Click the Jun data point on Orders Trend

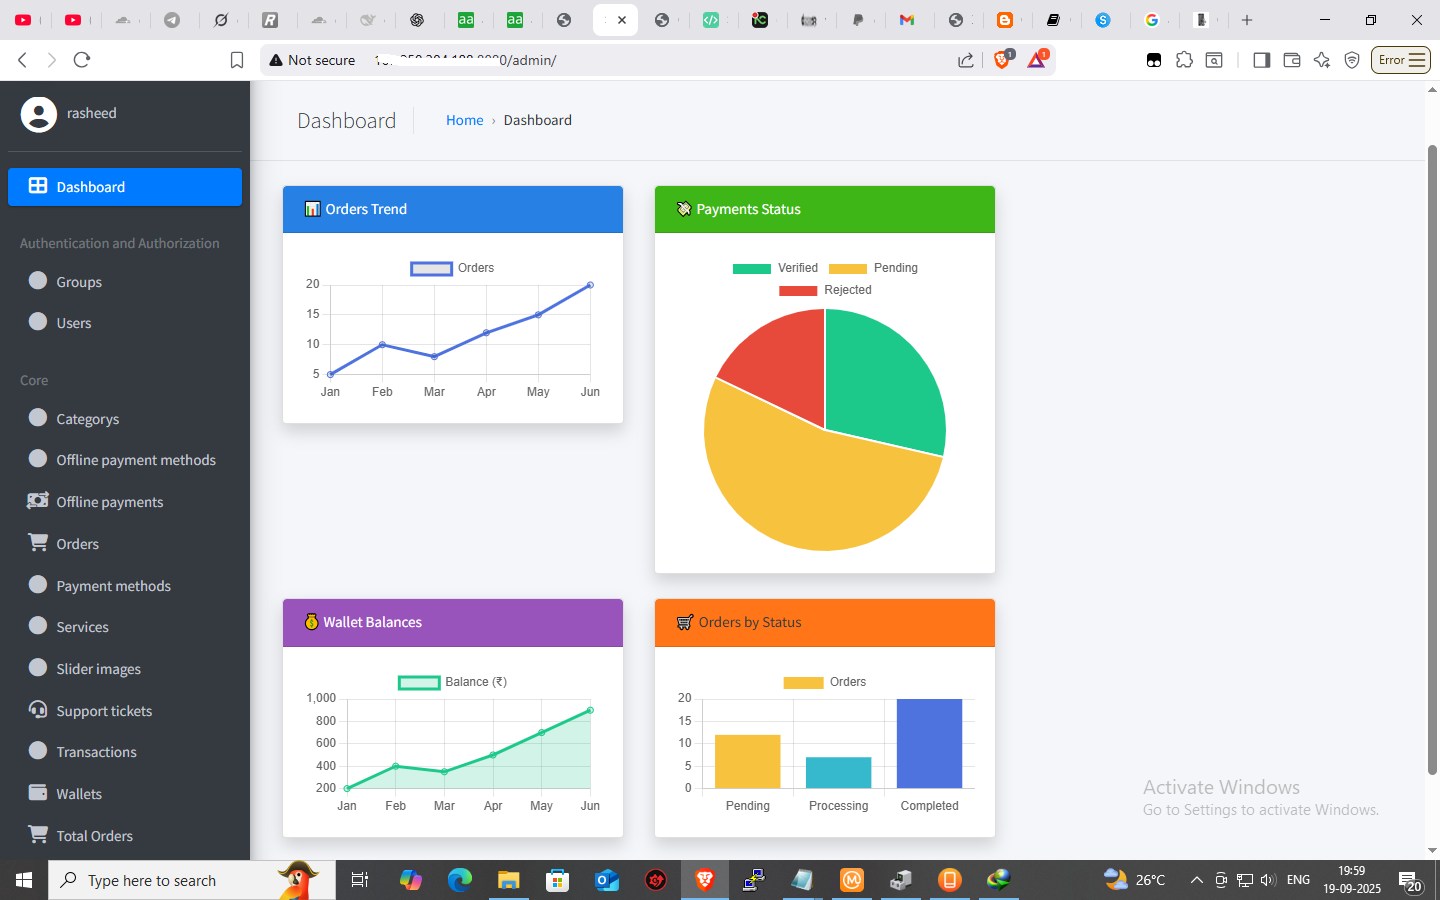click(x=590, y=285)
